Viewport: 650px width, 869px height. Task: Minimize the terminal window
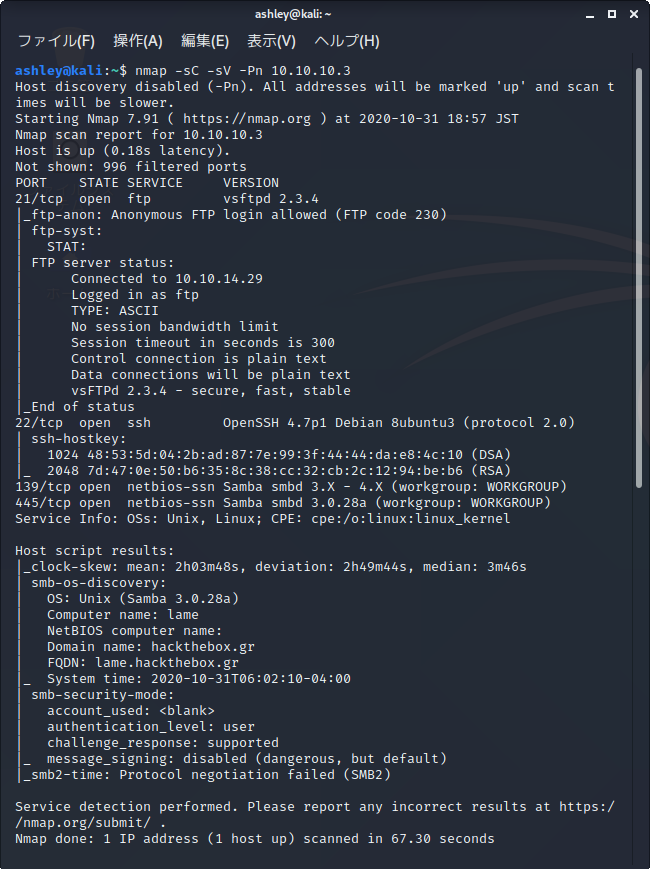click(589, 13)
